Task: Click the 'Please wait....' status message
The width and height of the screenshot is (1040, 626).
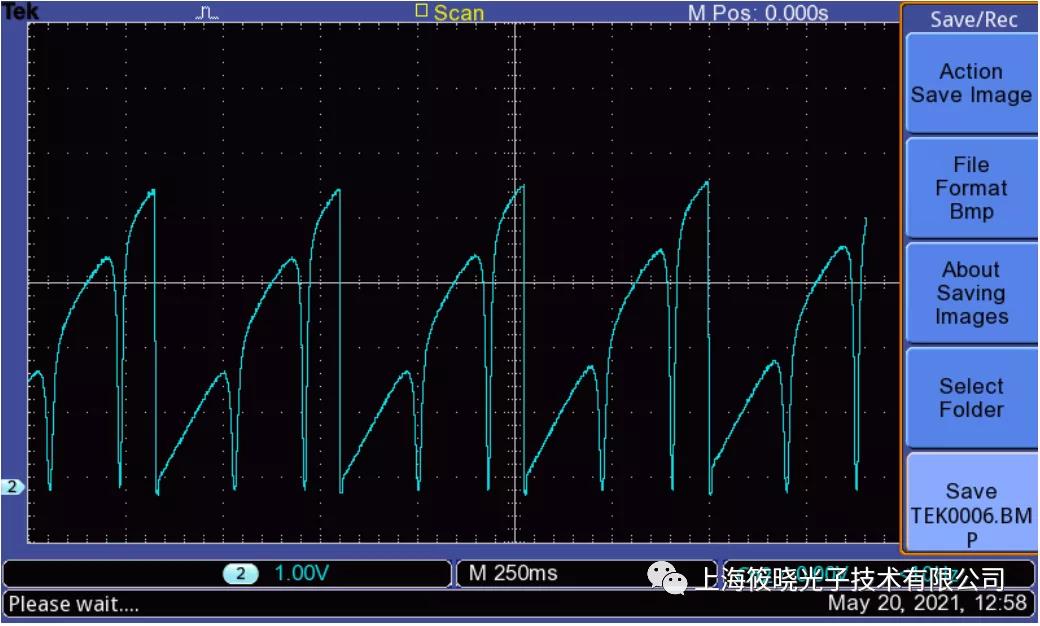Action: pyautogui.click(x=74, y=604)
